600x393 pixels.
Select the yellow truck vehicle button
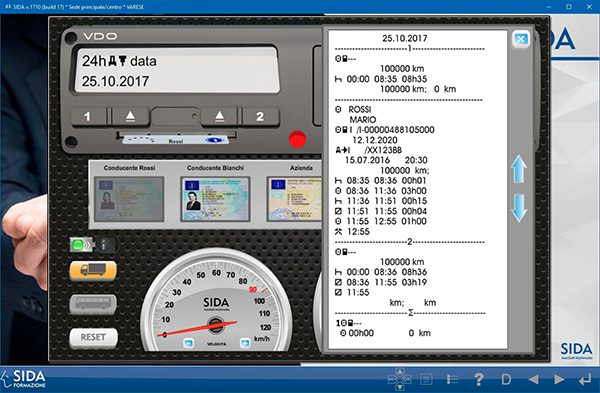pos(93,271)
